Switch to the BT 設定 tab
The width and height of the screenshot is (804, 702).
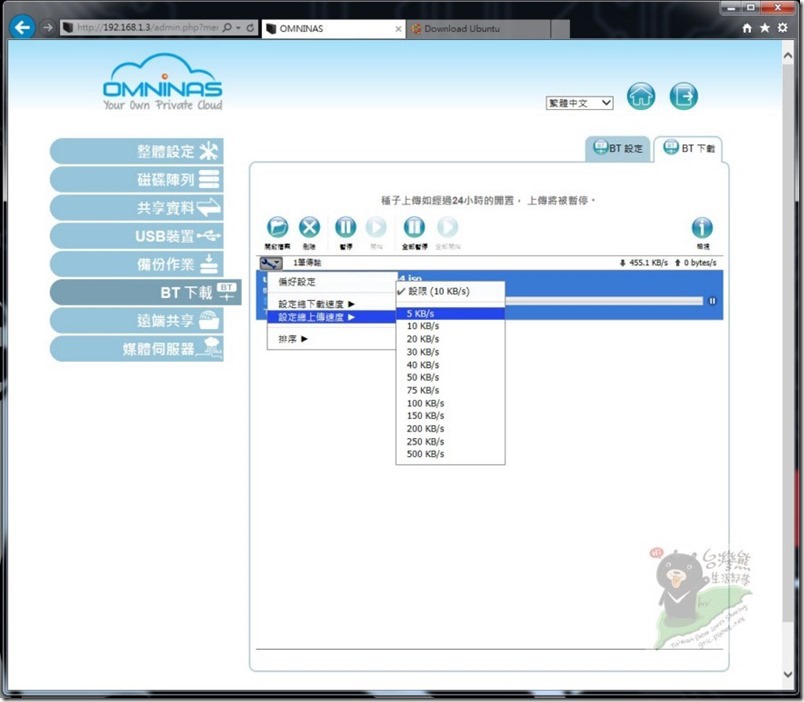tap(618, 149)
